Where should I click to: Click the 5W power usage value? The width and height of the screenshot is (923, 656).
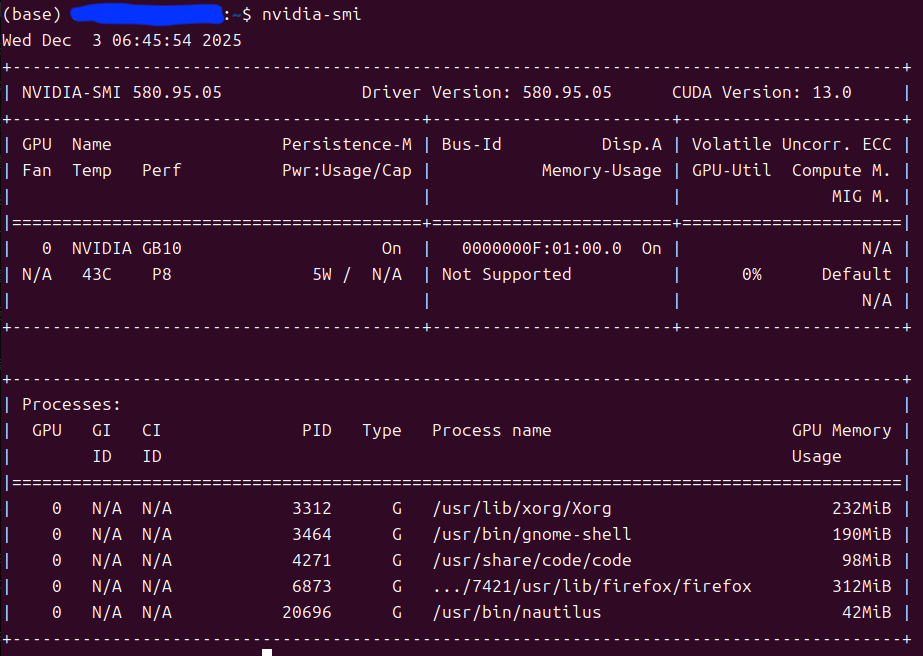(322, 274)
